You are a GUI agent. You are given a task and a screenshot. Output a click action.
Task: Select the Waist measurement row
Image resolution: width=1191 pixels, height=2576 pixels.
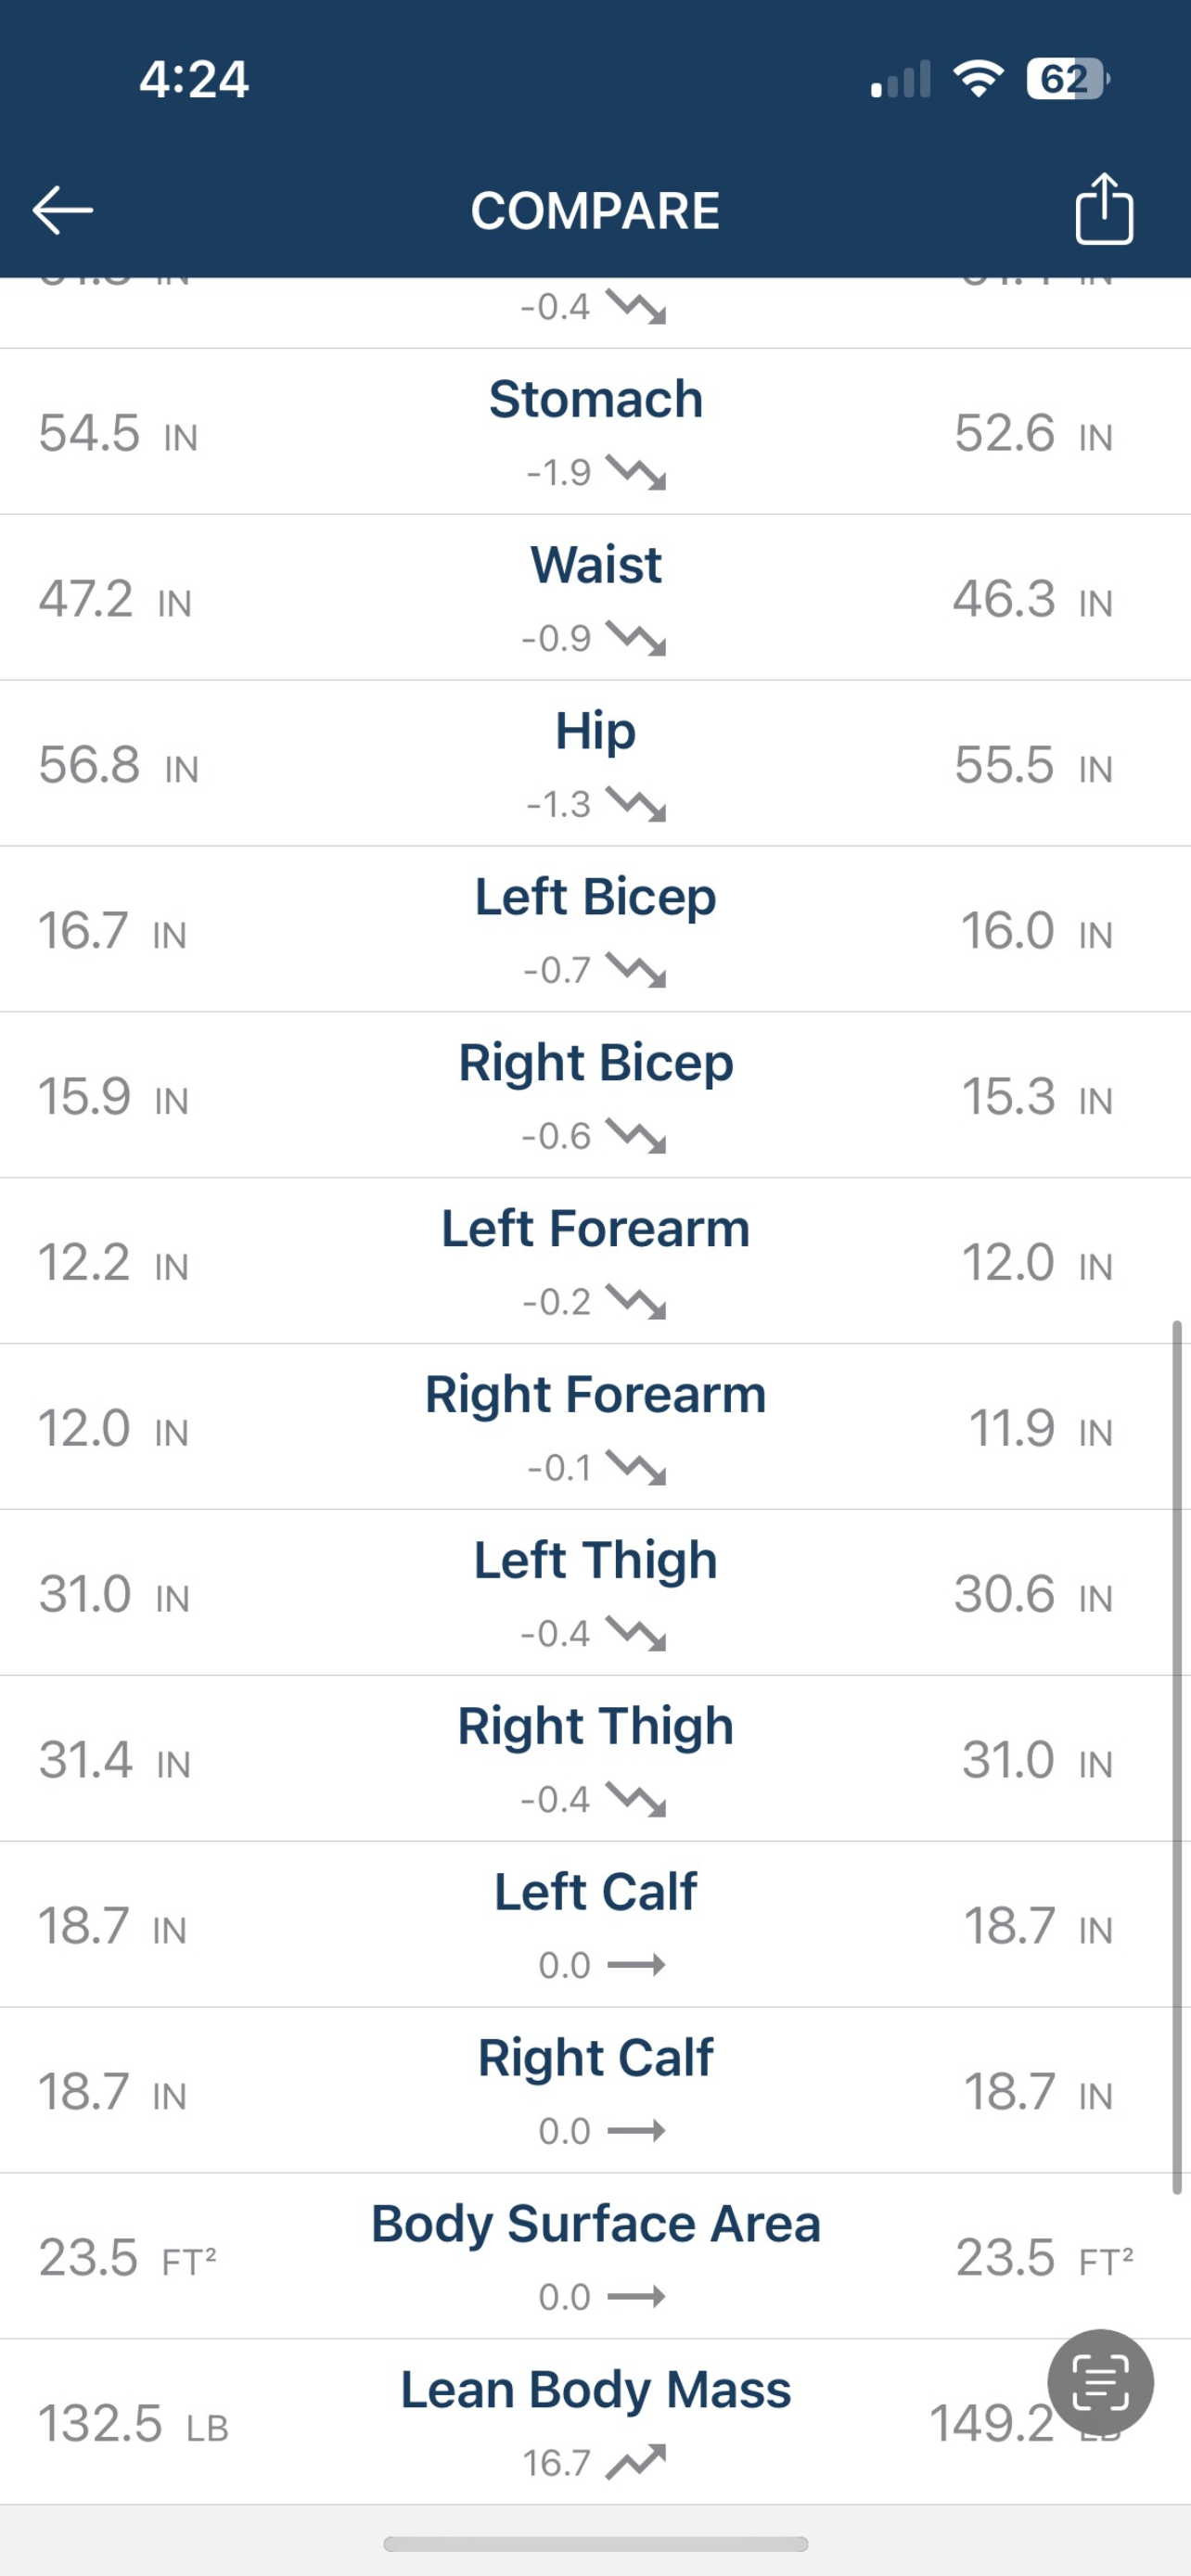click(595, 598)
